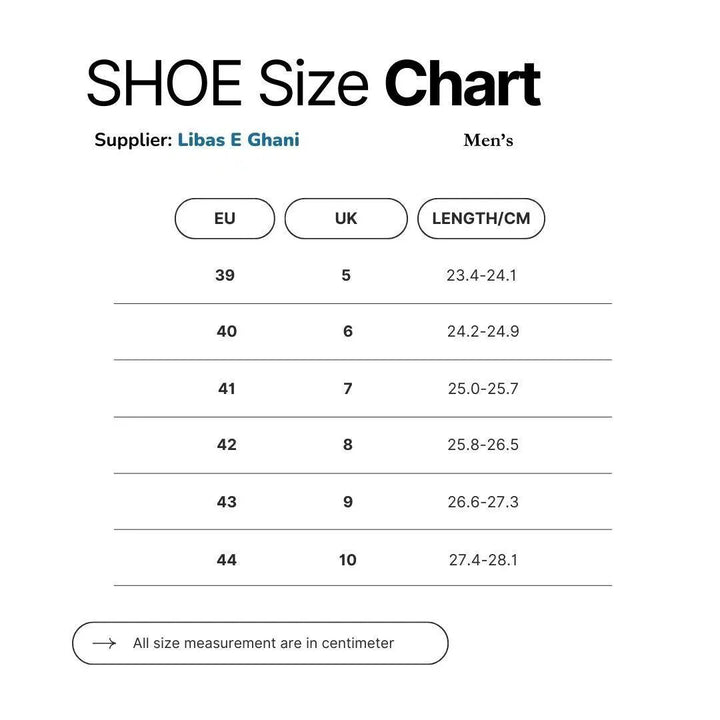Click UK size 5 value
Image resolution: width=720 pixels, height=720 pixels.
pyautogui.click(x=346, y=275)
